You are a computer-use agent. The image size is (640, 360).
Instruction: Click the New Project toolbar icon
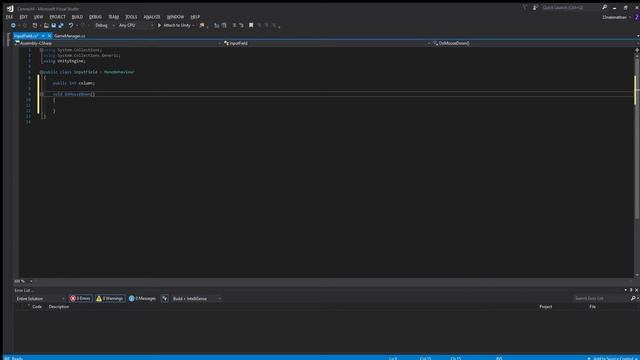pyautogui.click(x=35, y=25)
